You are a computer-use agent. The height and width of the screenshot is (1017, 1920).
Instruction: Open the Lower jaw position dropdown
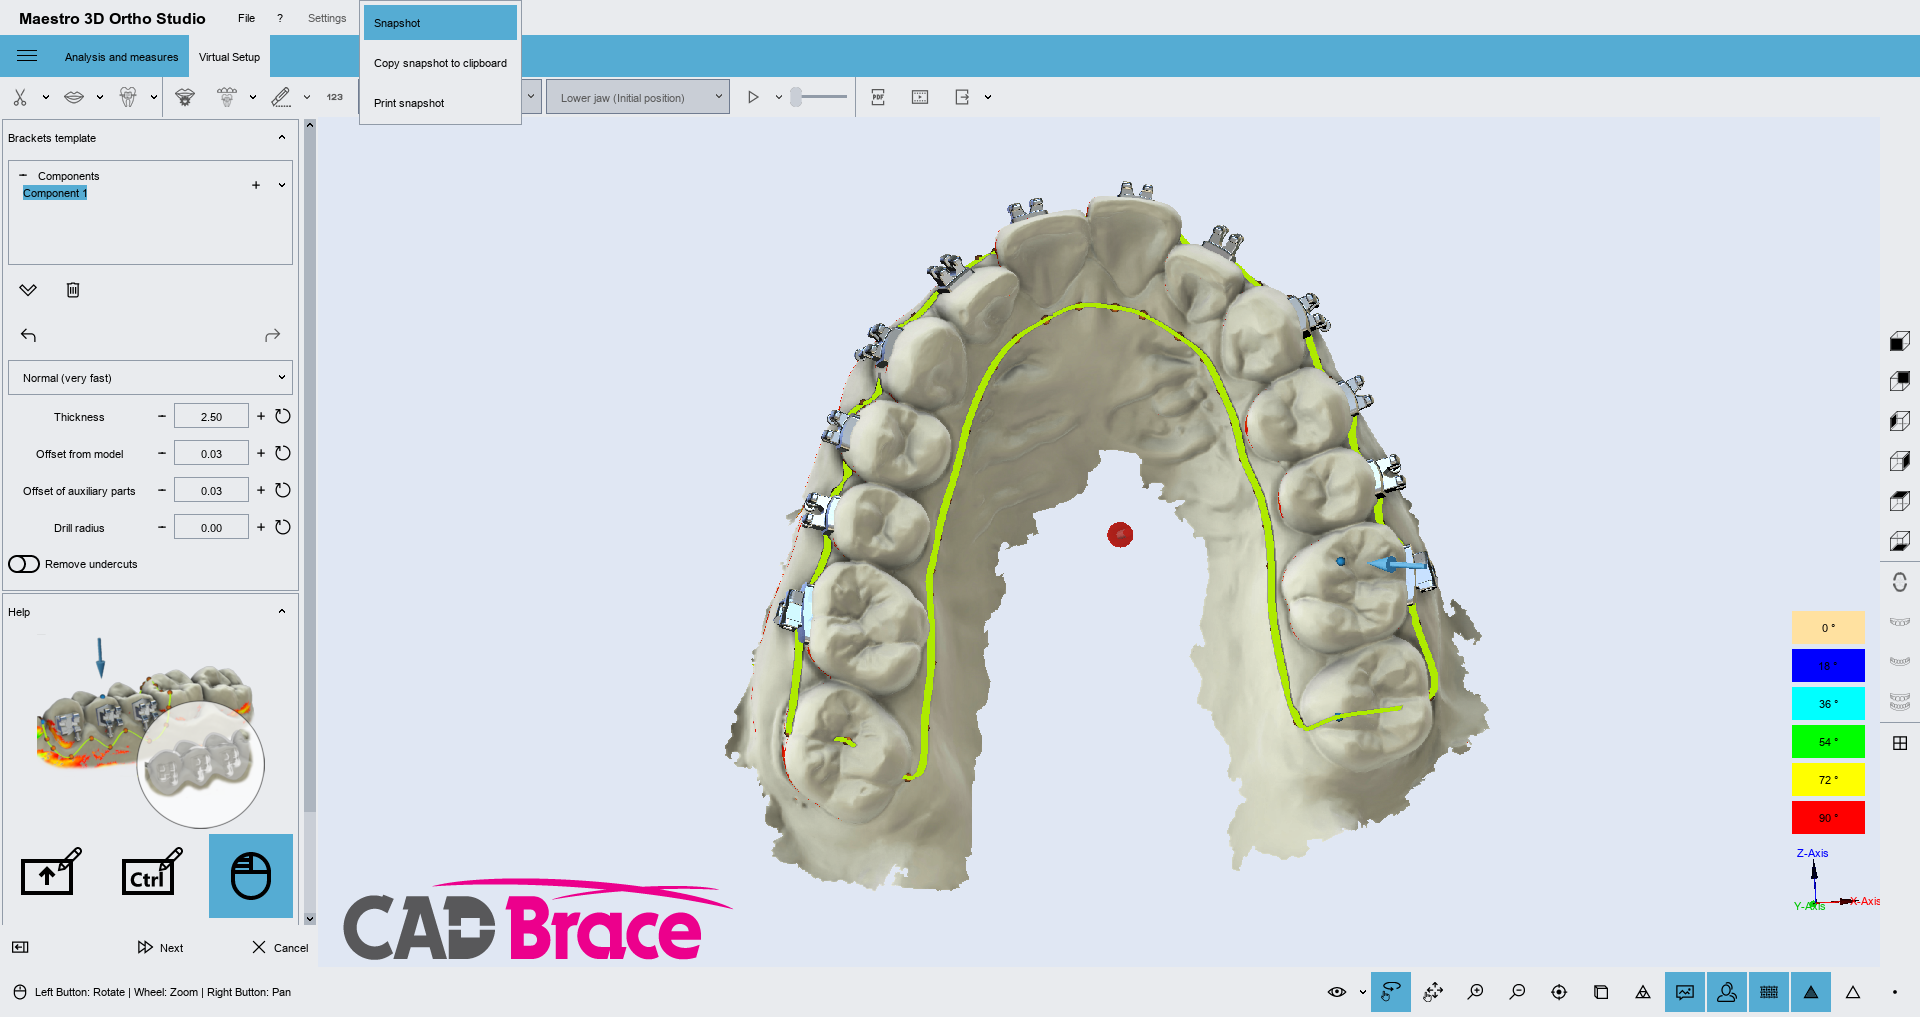coord(637,98)
